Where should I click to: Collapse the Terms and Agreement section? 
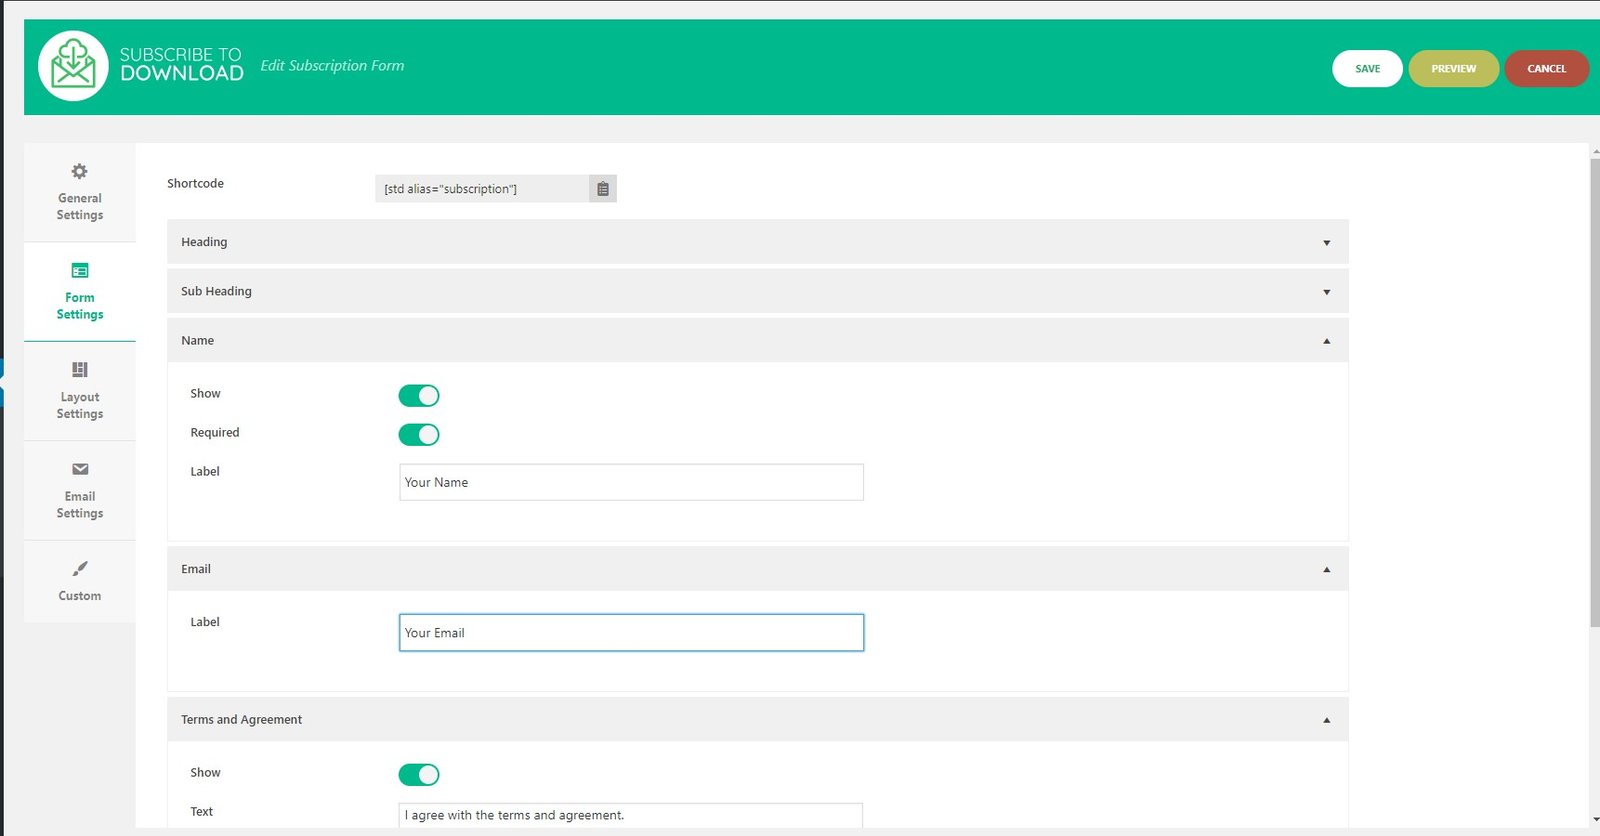(1327, 720)
